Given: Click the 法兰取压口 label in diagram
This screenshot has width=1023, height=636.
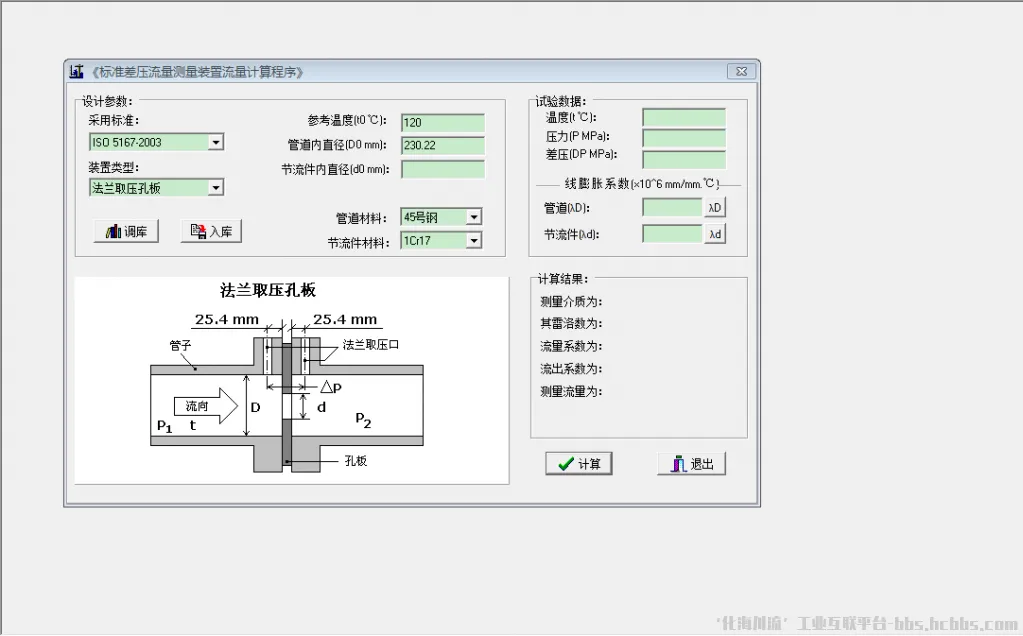Looking at the screenshot, I should [371, 344].
